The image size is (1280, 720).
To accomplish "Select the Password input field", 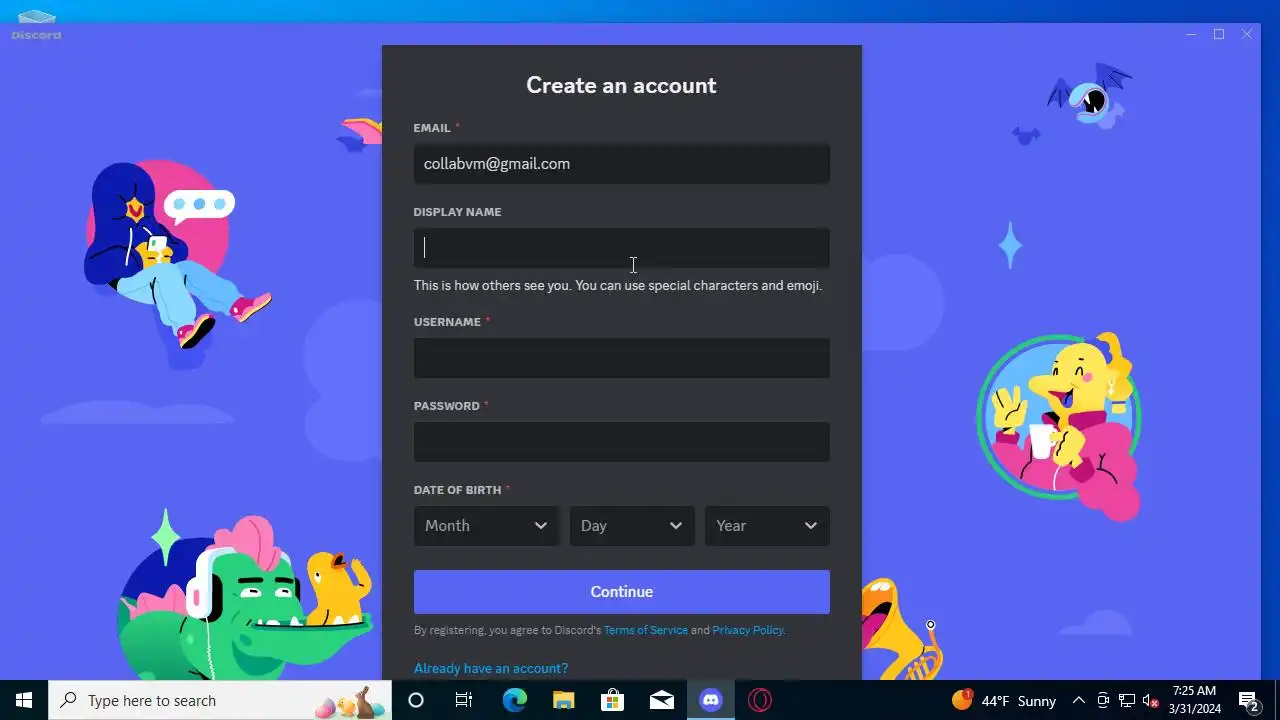I will (x=621, y=442).
